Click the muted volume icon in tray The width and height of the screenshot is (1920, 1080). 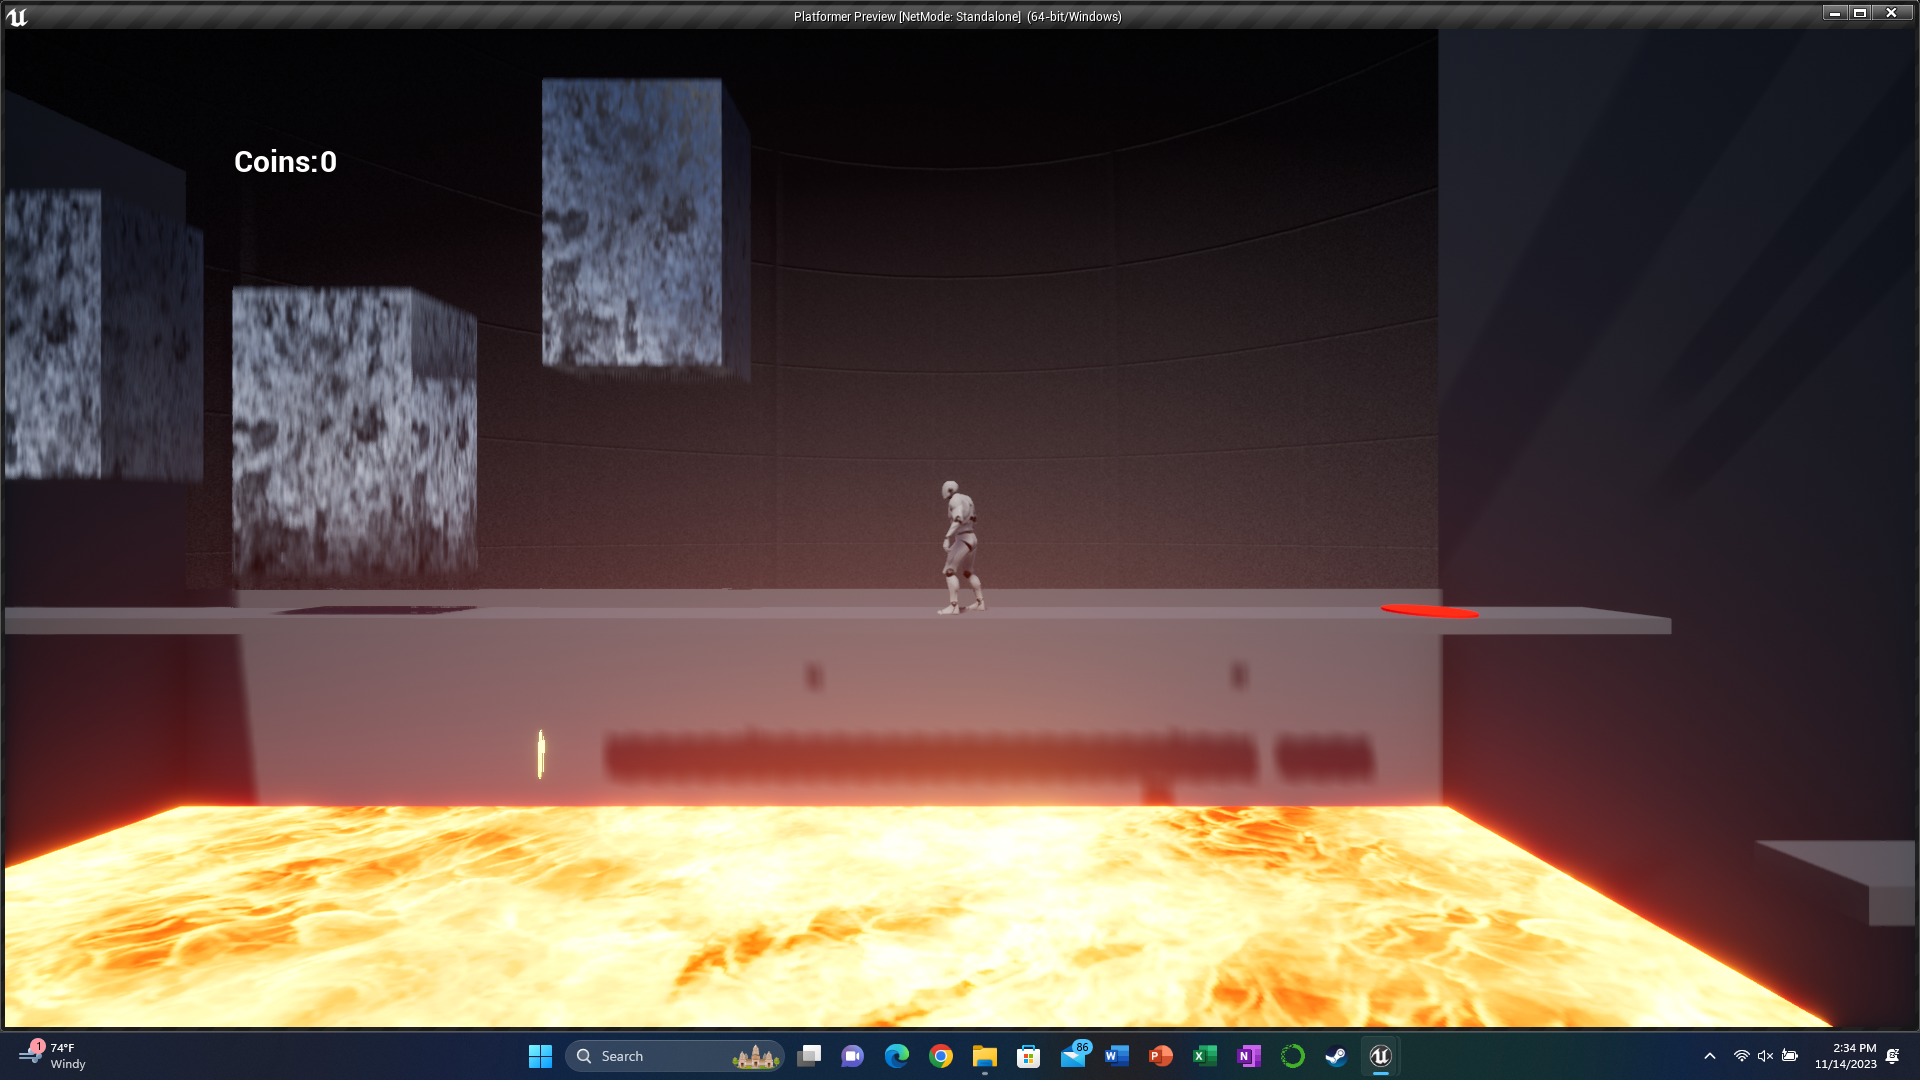coord(1766,1056)
